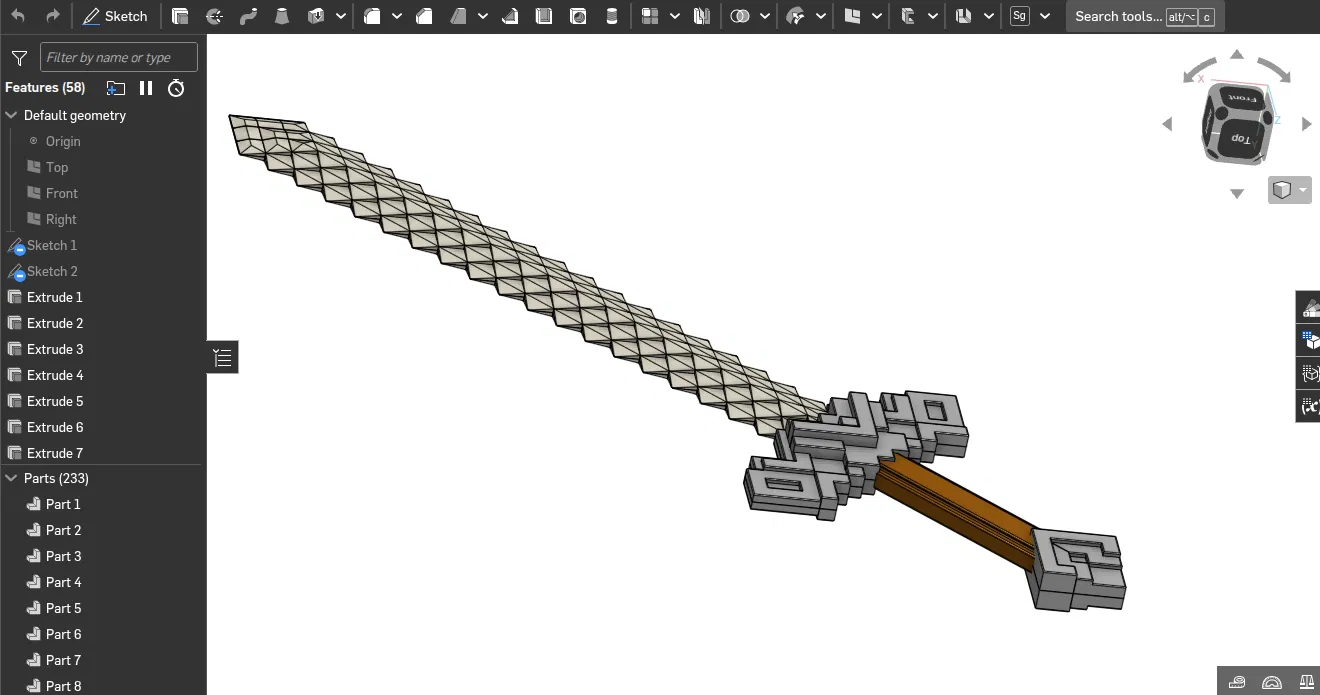
Task: Click the Sg custom feature icon
Action: click(1020, 16)
